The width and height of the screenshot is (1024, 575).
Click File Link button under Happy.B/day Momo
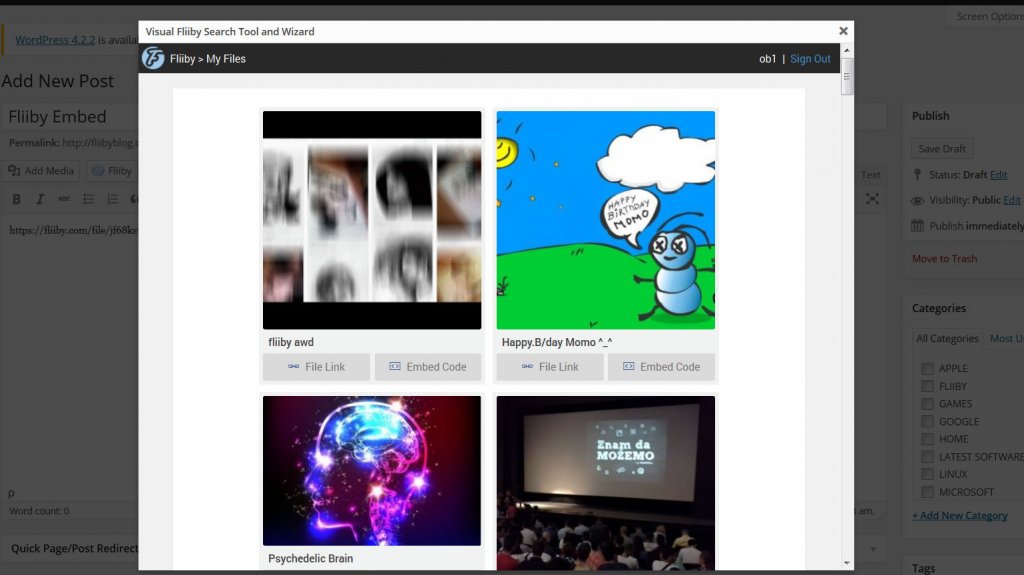pos(550,367)
